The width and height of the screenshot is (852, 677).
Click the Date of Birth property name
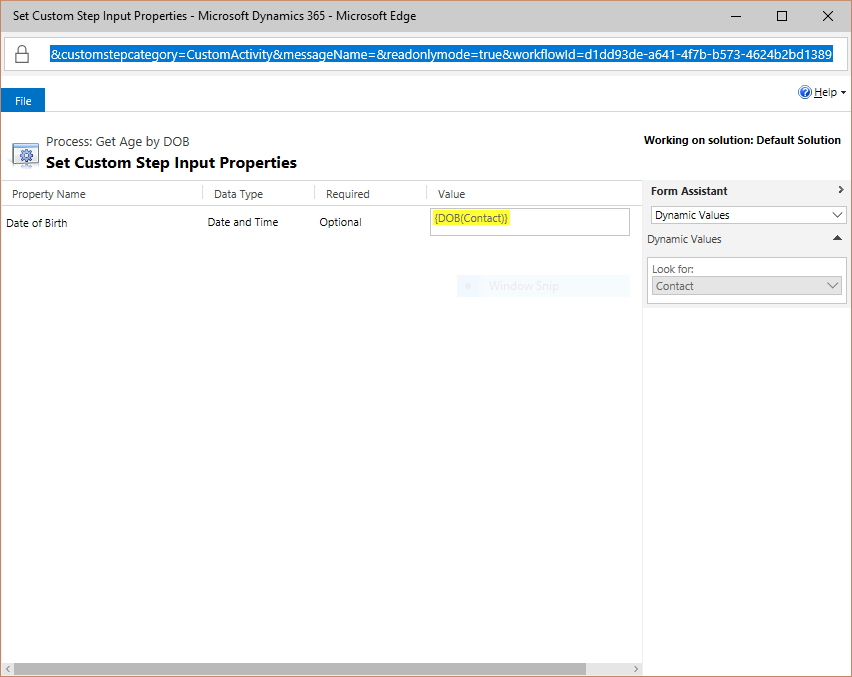(x=37, y=223)
